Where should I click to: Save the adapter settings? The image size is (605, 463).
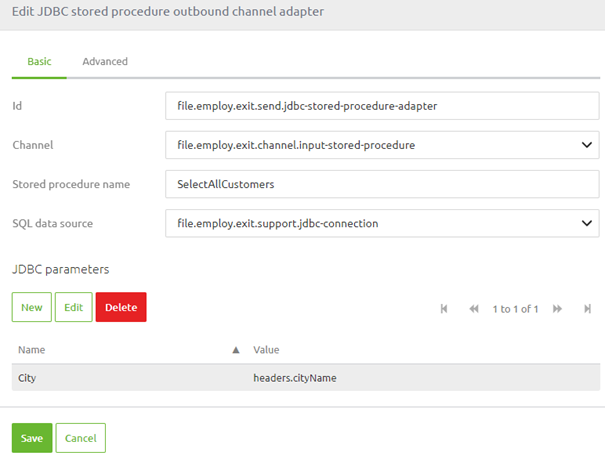tap(32, 438)
